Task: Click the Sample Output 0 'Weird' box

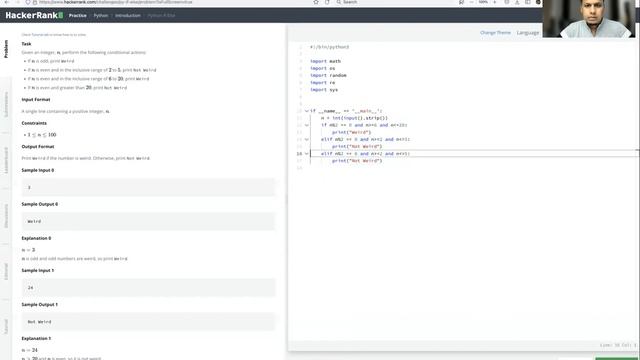Action: pos(149,221)
